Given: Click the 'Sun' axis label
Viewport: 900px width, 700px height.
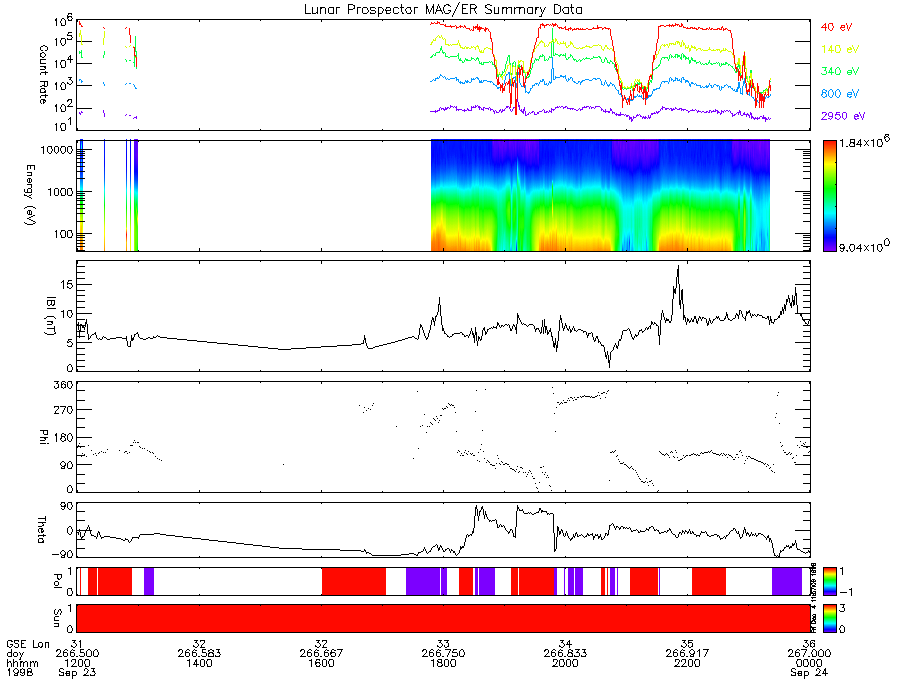Looking at the screenshot, I should pyautogui.click(x=56, y=617).
